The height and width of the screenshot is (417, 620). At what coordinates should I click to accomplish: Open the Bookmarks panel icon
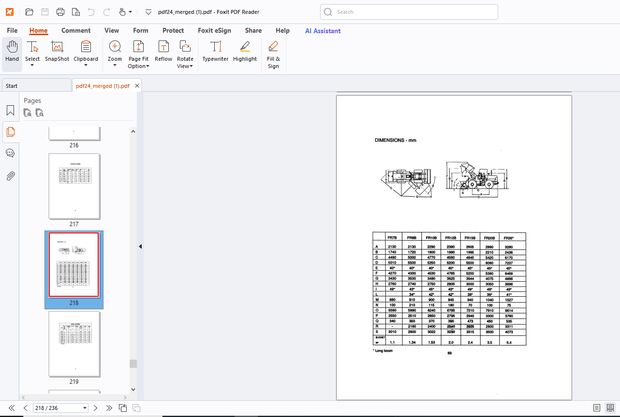coord(10,110)
